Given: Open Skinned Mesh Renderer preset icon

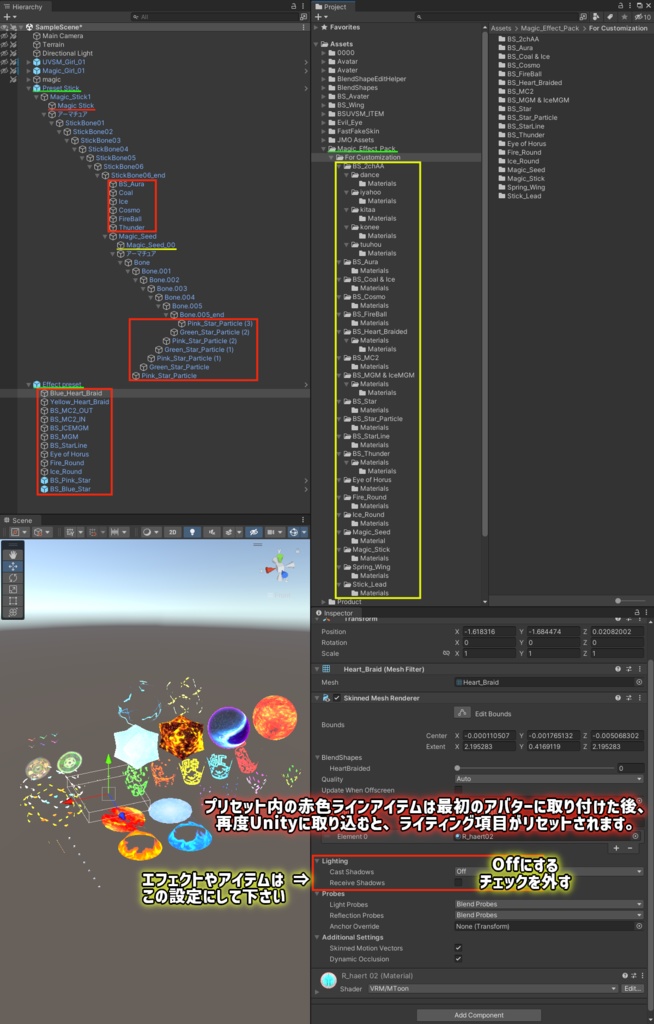Looking at the screenshot, I should (629, 697).
